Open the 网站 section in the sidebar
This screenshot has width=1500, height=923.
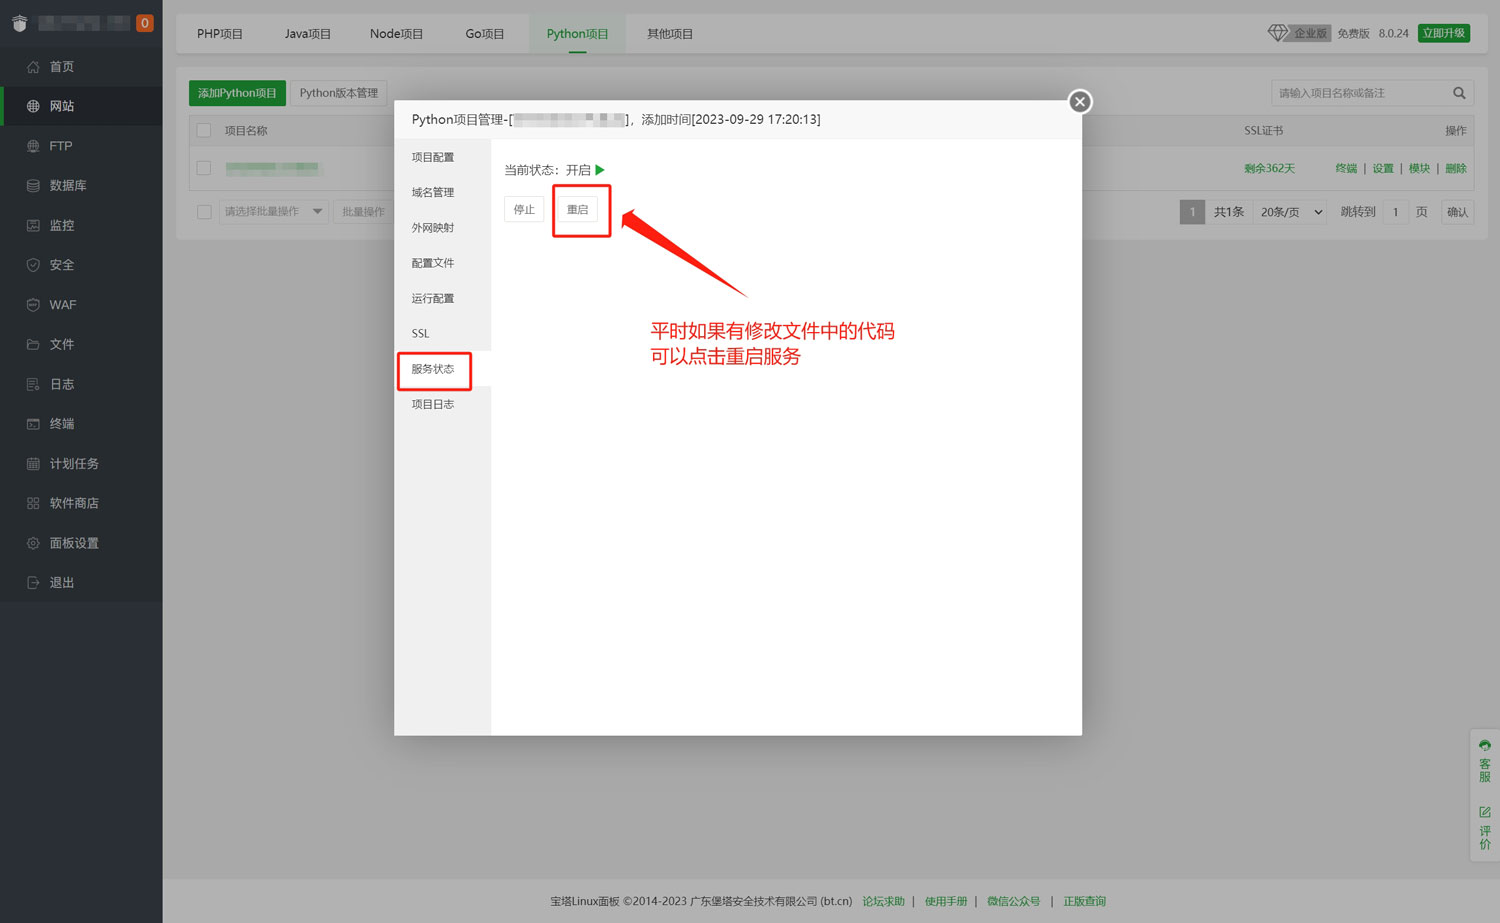[x=60, y=106]
